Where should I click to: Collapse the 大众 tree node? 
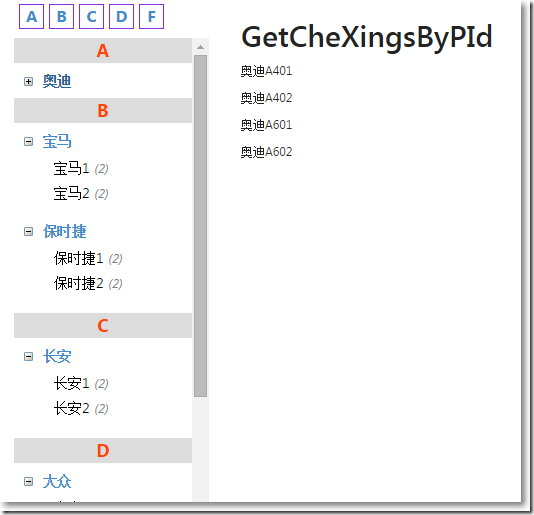(x=29, y=481)
